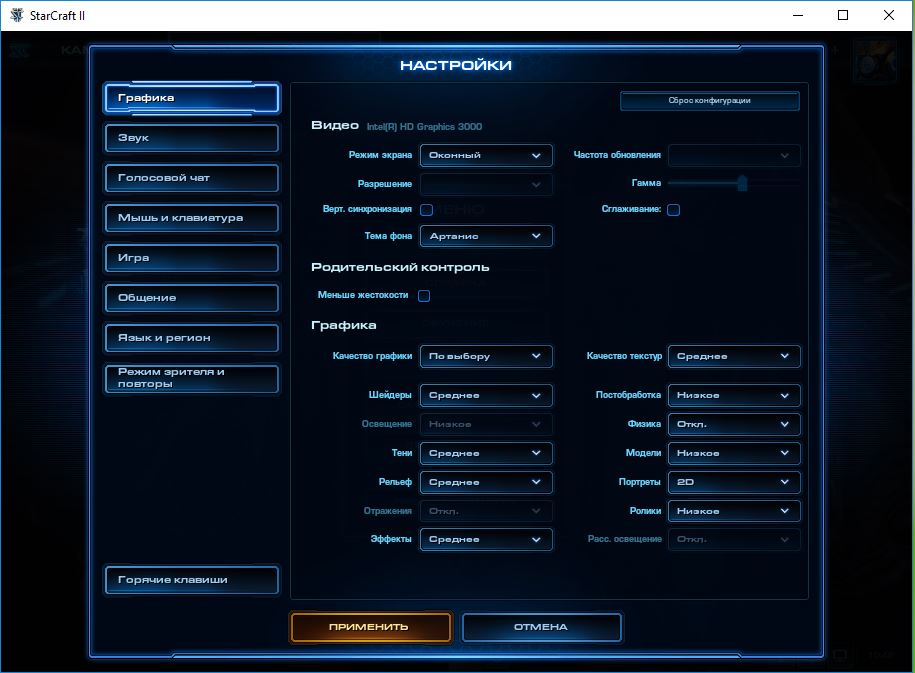Toggle the Верт. синхронизация checkbox
Image resolution: width=915 pixels, height=673 pixels.
click(x=427, y=210)
